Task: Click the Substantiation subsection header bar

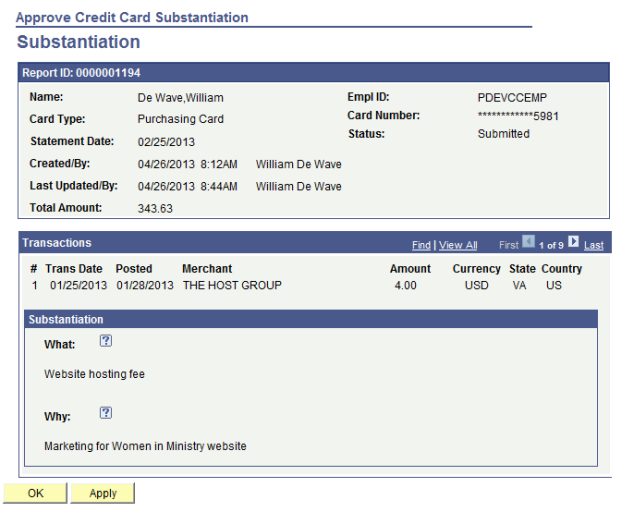Action: [300, 319]
